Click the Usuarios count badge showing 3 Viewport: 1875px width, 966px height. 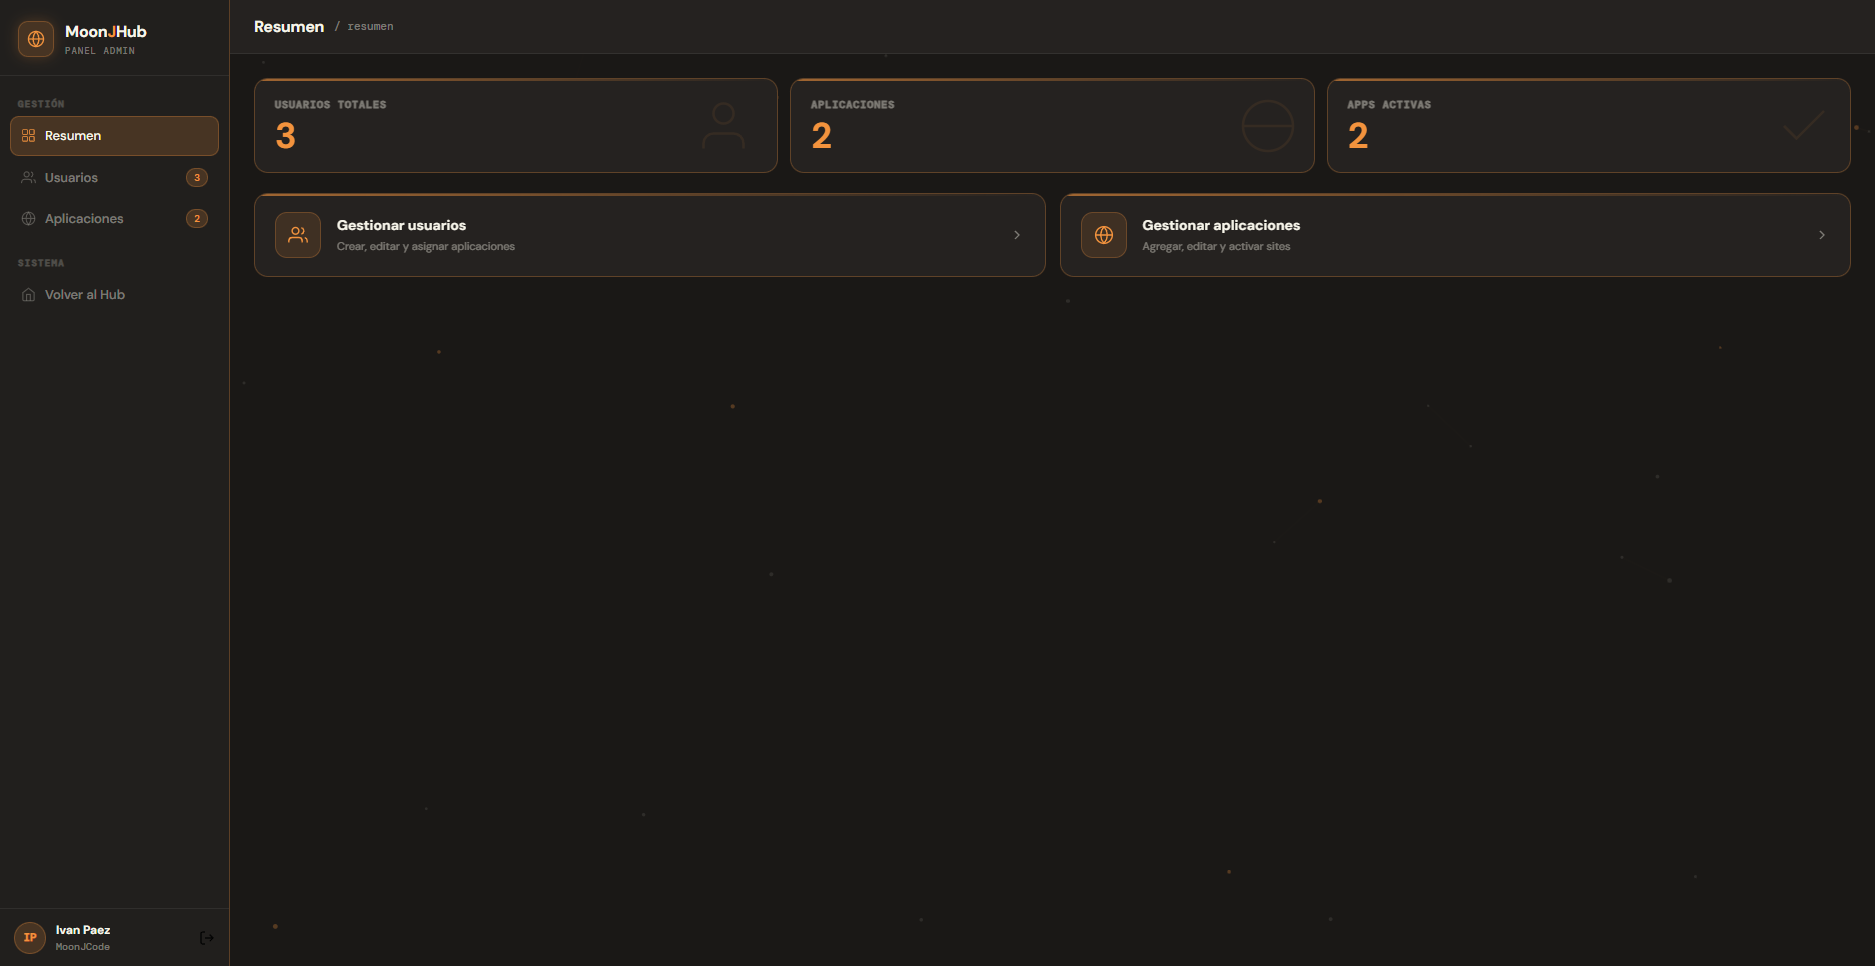point(197,178)
